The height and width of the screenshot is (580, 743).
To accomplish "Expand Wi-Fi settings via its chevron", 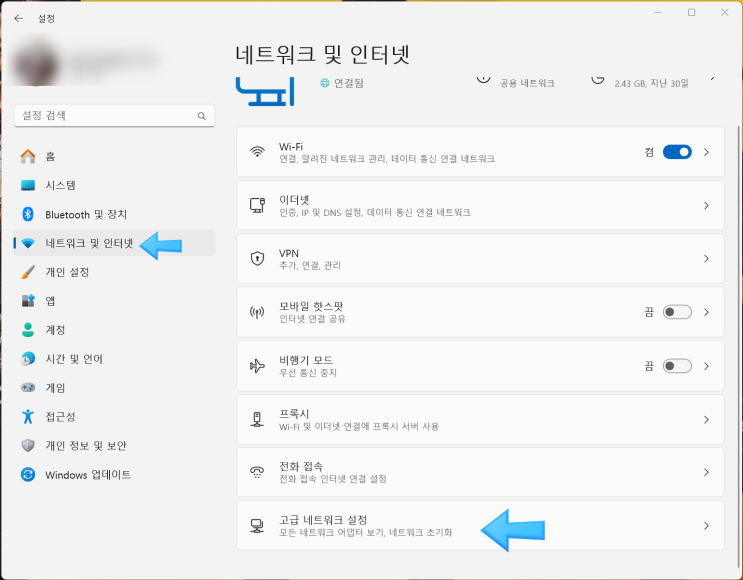I will (707, 152).
